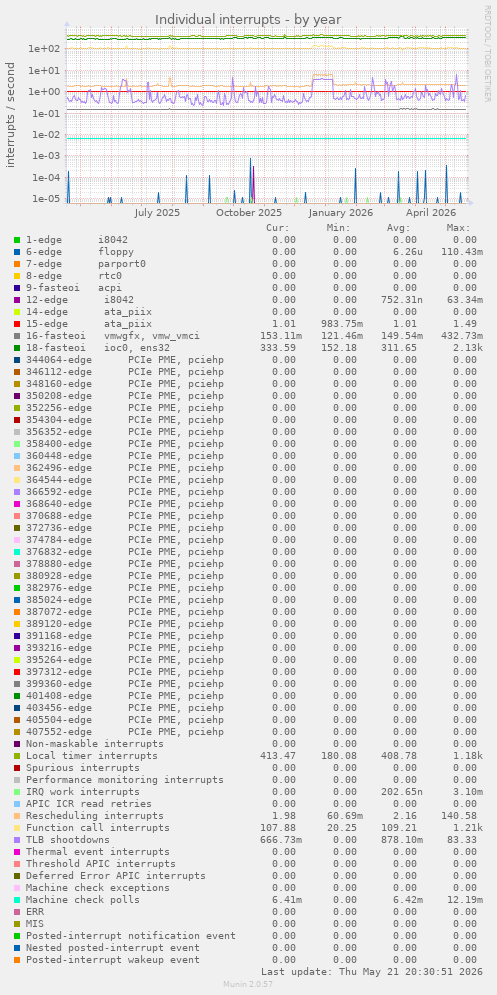Click the cyan Machine check polls swatch
The height and width of the screenshot is (995, 497).
(17, 900)
